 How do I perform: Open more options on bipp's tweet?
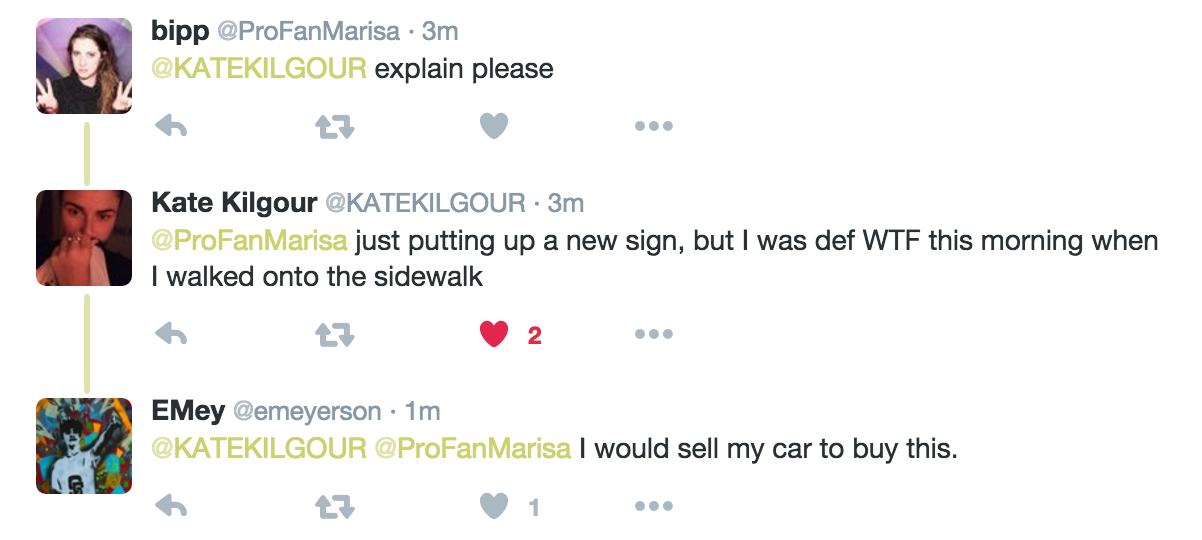point(654,127)
